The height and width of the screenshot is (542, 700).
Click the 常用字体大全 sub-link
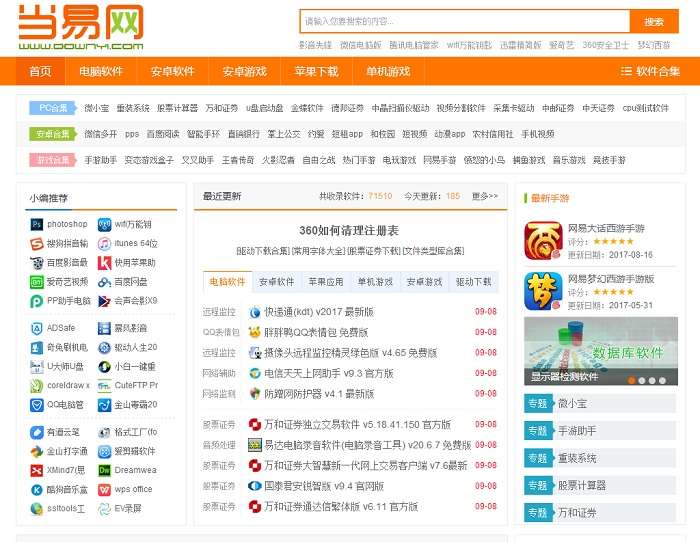point(319,251)
